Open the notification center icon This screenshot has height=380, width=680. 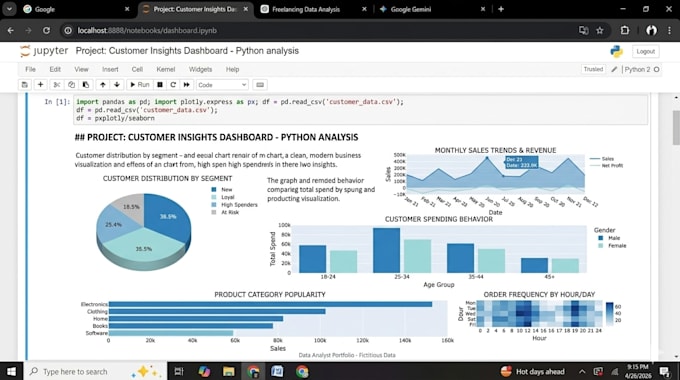point(664,371)
